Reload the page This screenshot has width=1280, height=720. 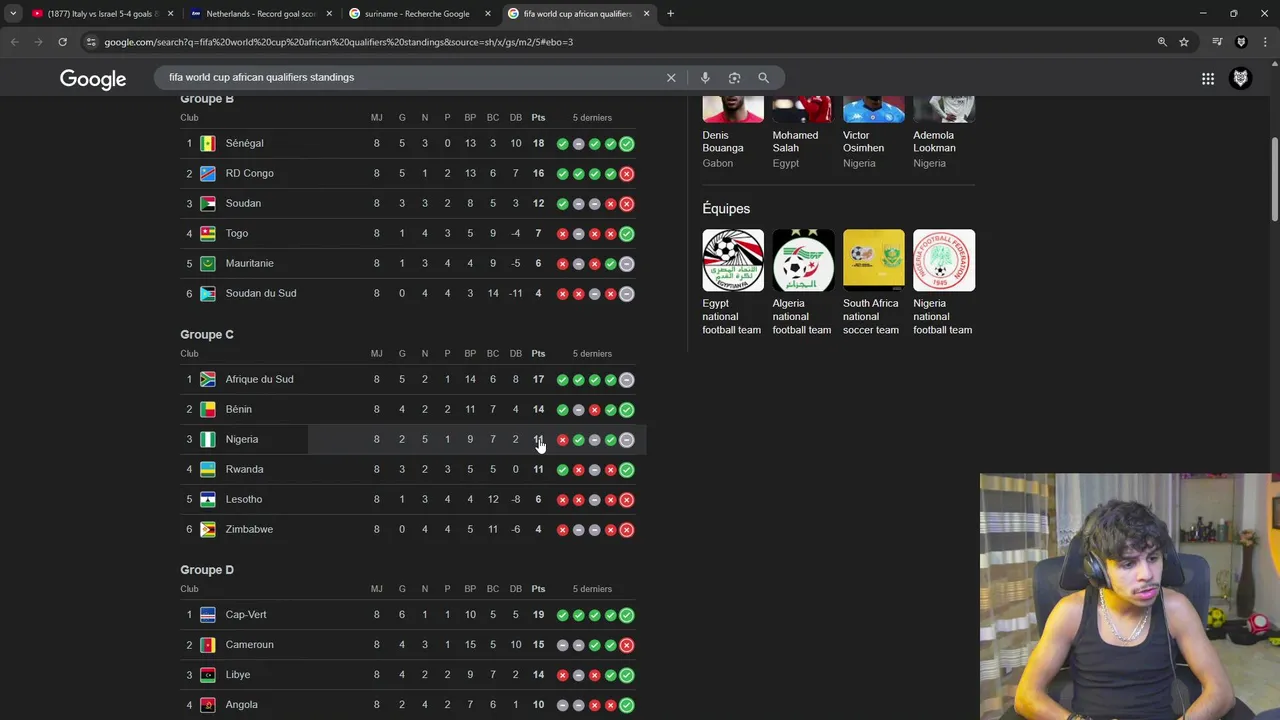[x=62, y=42]
